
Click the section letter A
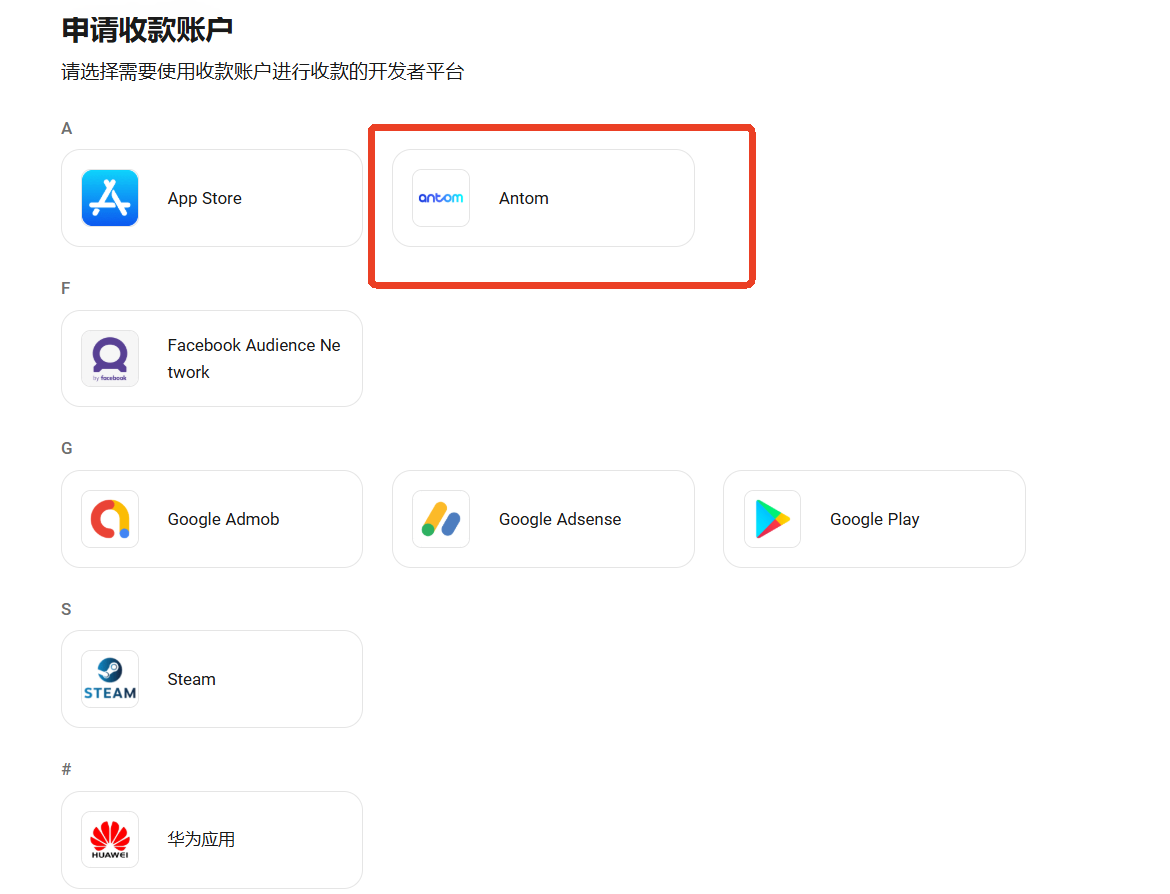(x=66, y=128)
